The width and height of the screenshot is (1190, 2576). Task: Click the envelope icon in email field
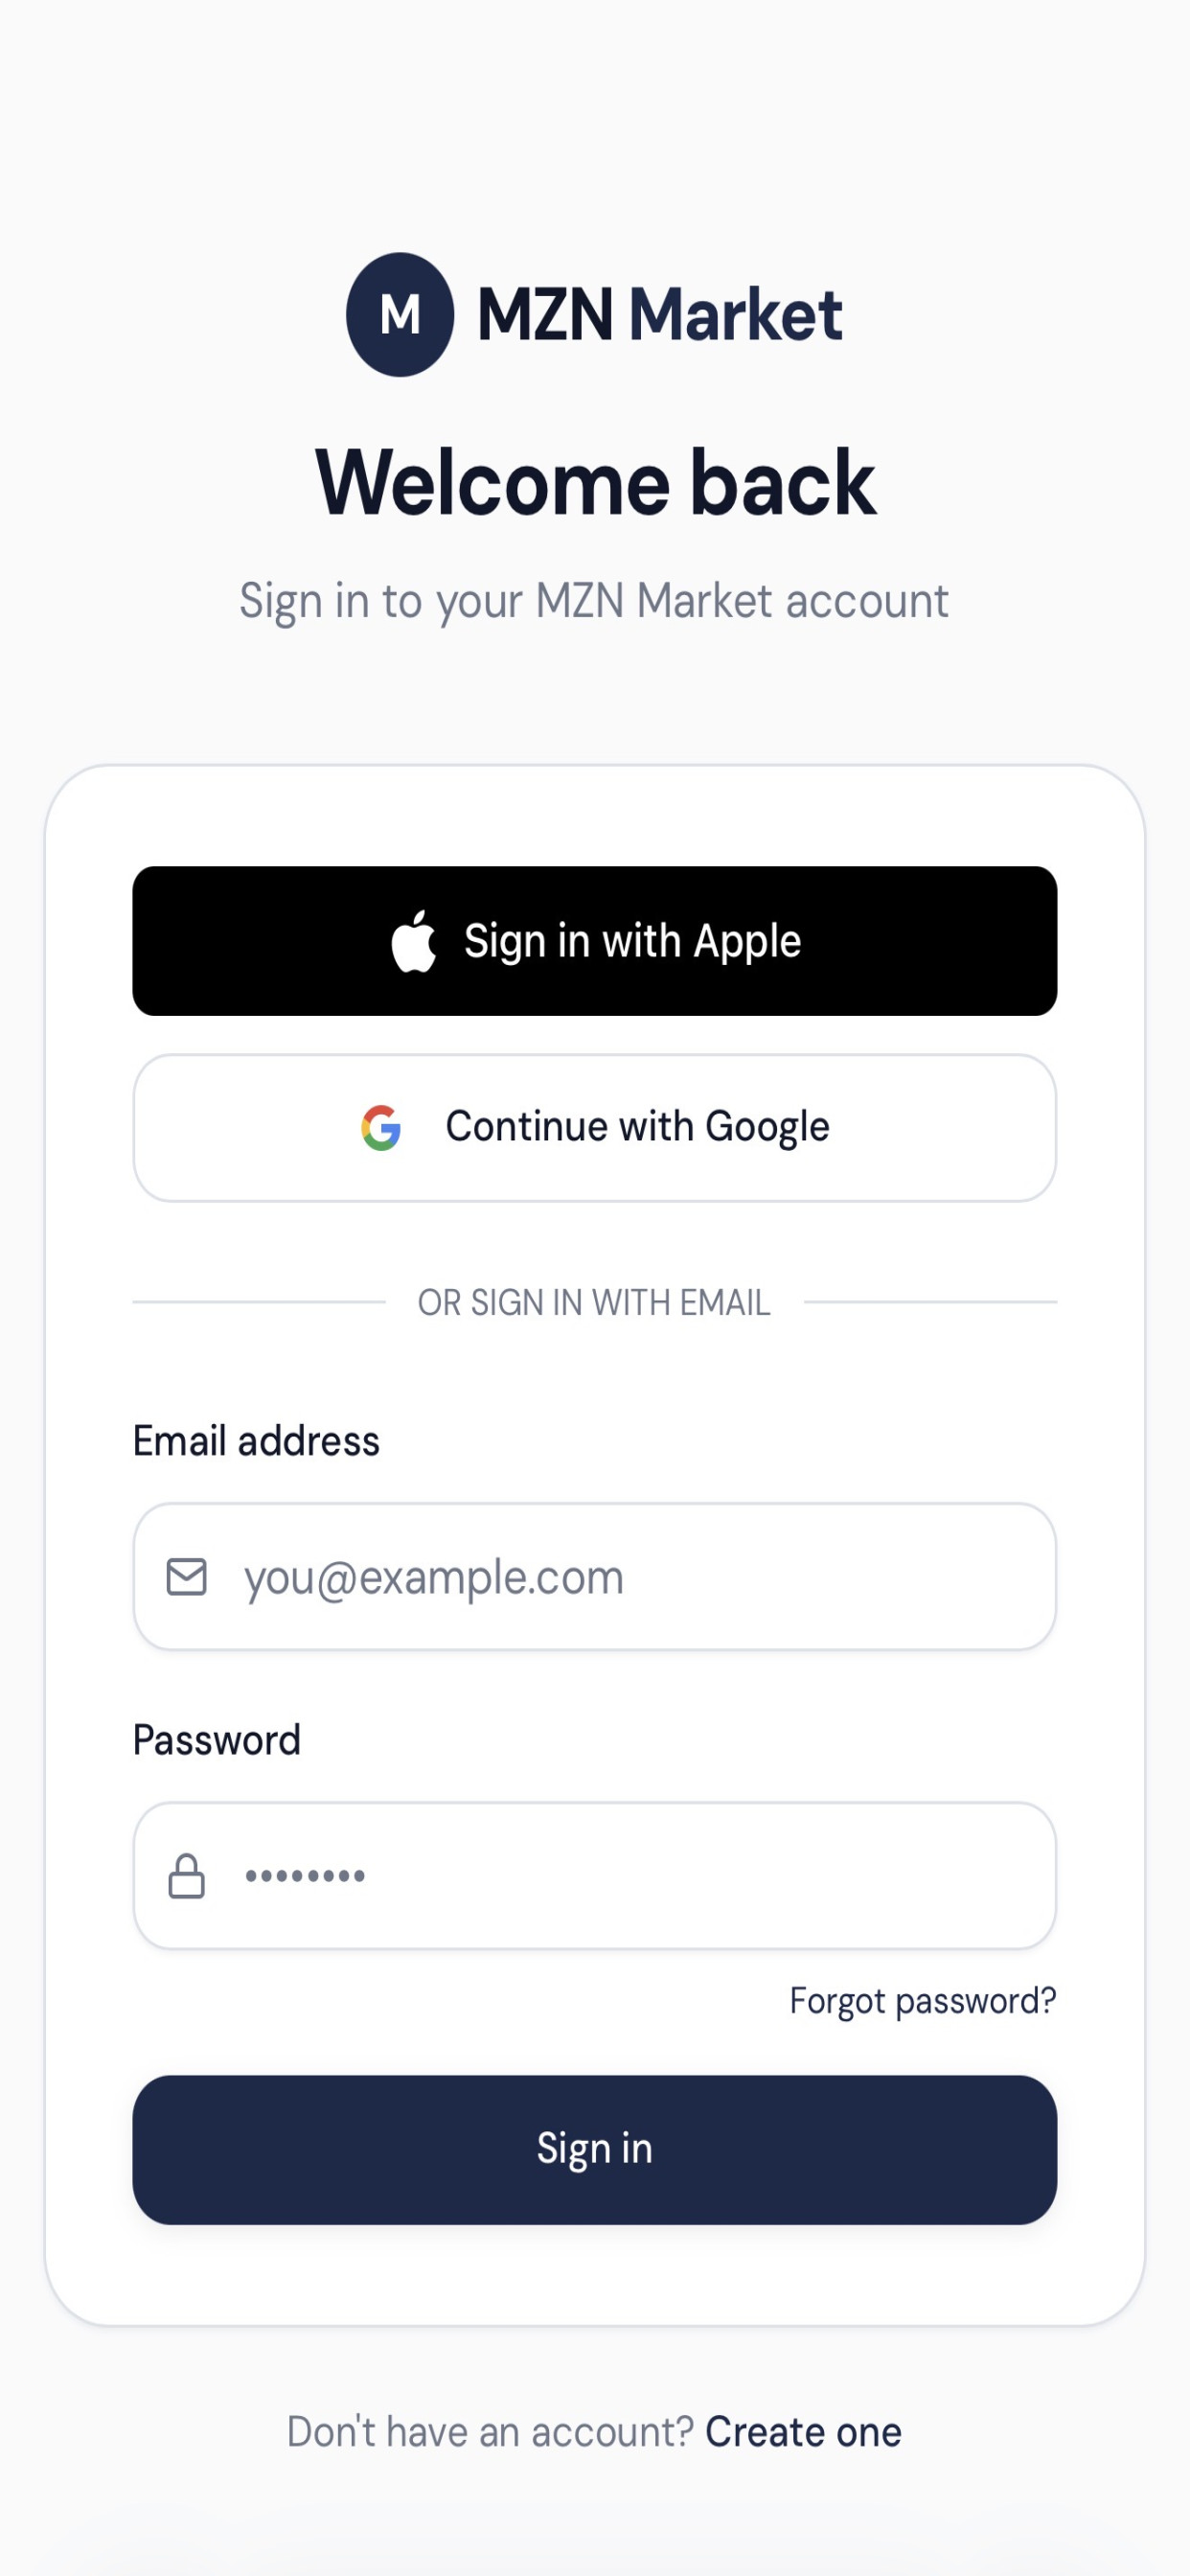click(x=186, y=1577)
